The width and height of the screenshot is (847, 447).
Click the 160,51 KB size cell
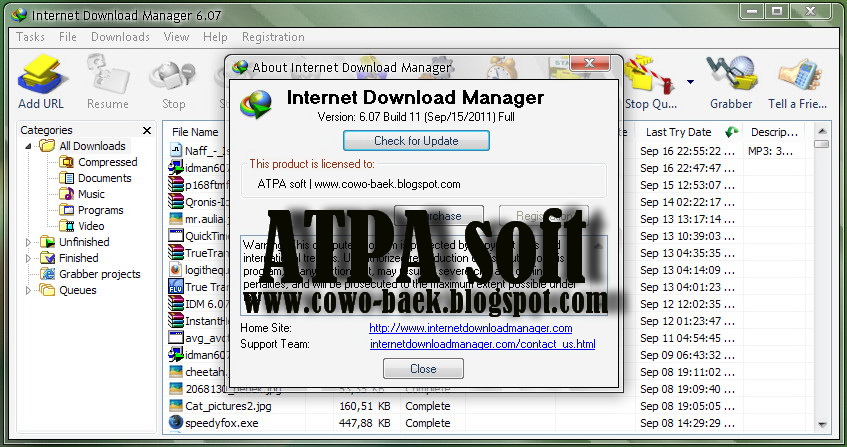365,406
